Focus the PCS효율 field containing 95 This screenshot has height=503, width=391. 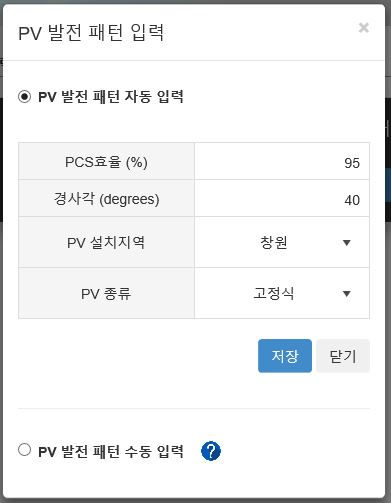pyautogui.click(x=282, y=162)
